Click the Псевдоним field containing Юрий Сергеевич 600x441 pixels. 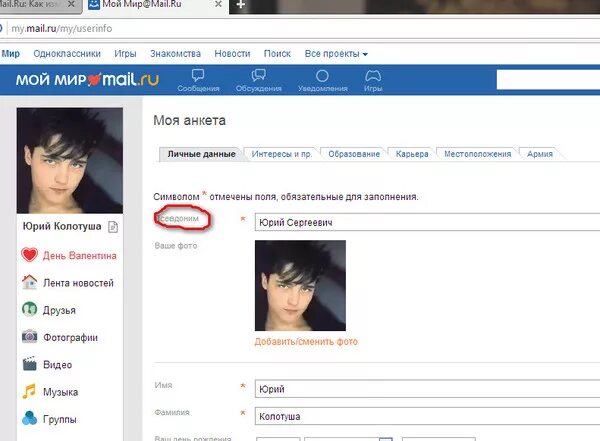pyautogui.click(x=427, y=222)
